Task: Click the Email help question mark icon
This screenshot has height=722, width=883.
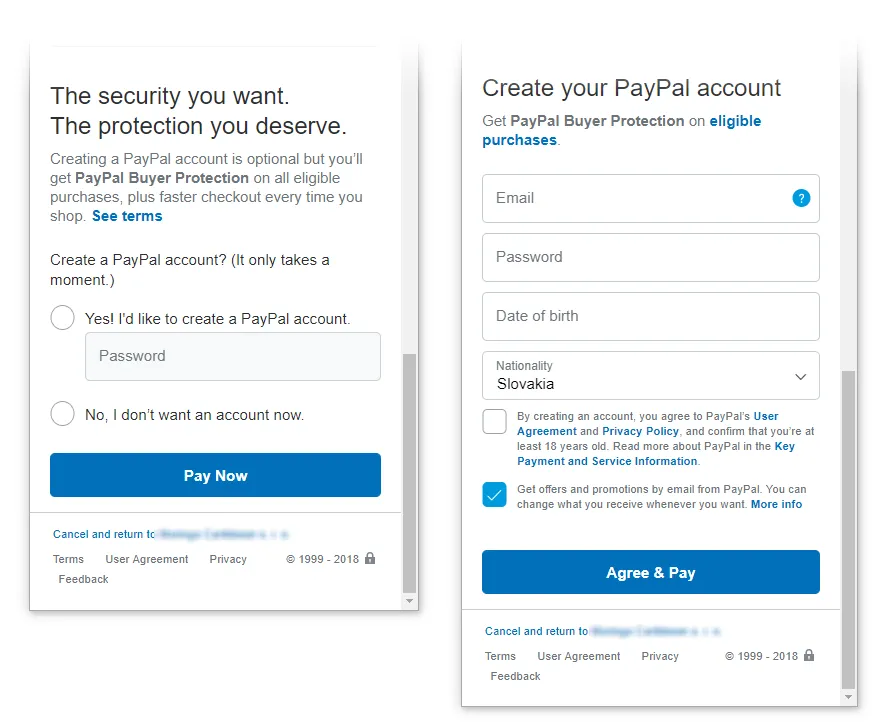Action: pos(801,198)
